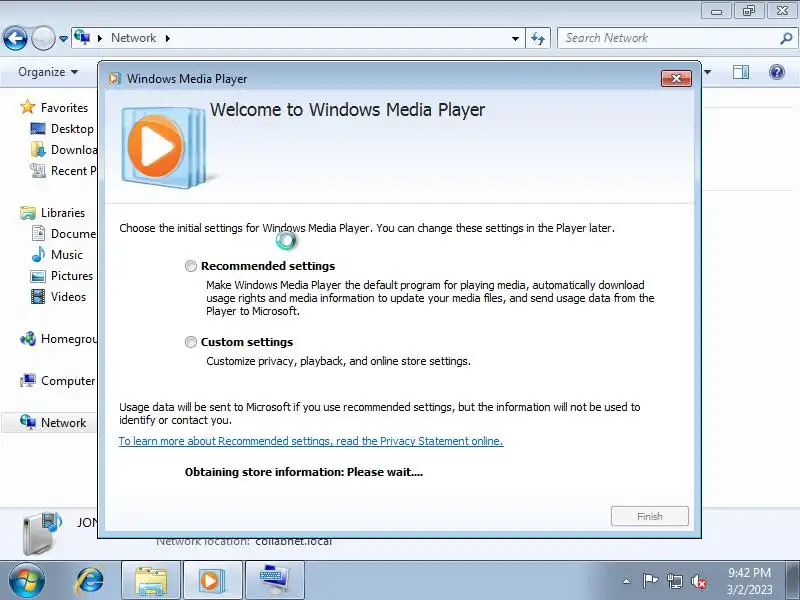Screen dimensions: 800x600
Task: Click the Favorites star icon
Action: click(x=28, y=107)
